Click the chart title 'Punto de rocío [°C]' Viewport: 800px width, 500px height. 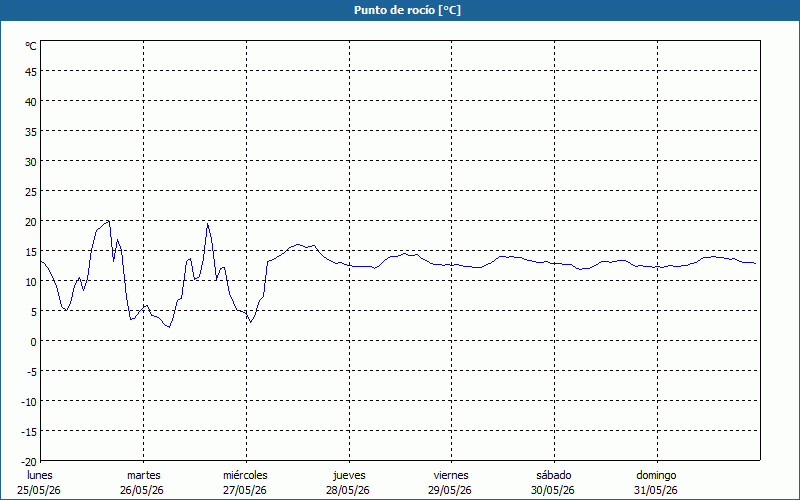[x=407, y=10]
